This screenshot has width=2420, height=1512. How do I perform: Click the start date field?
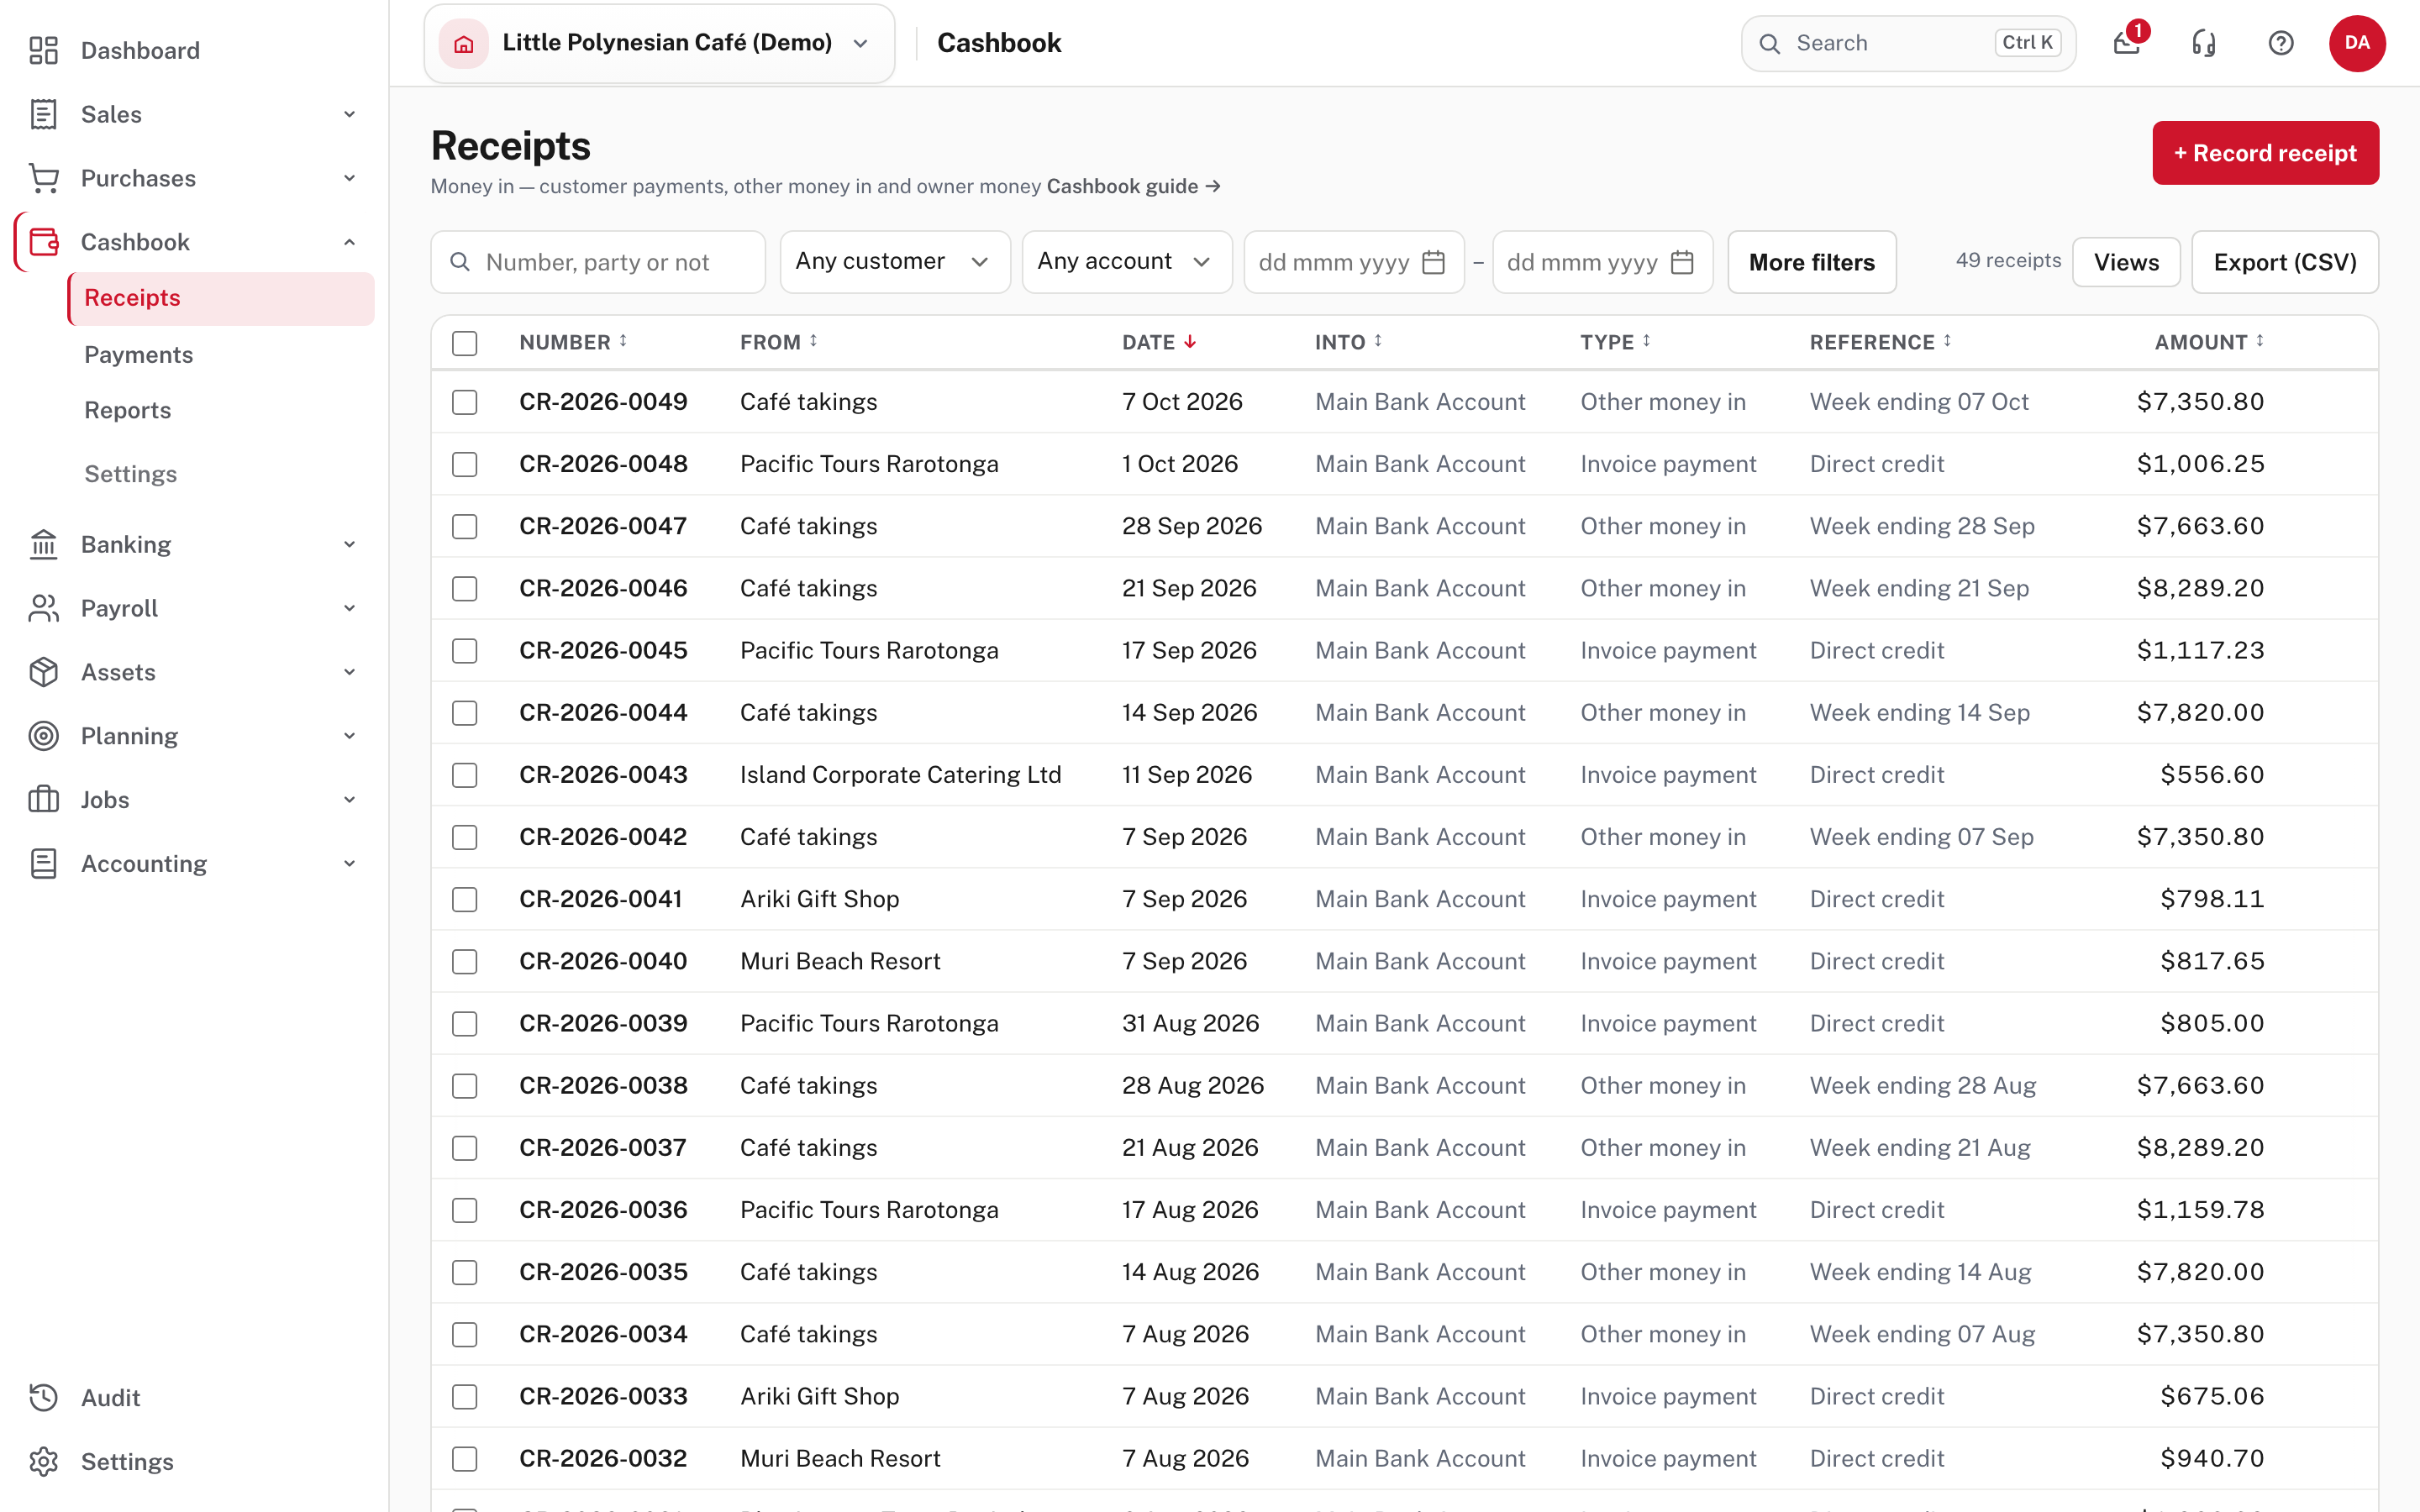point(1353,262)
